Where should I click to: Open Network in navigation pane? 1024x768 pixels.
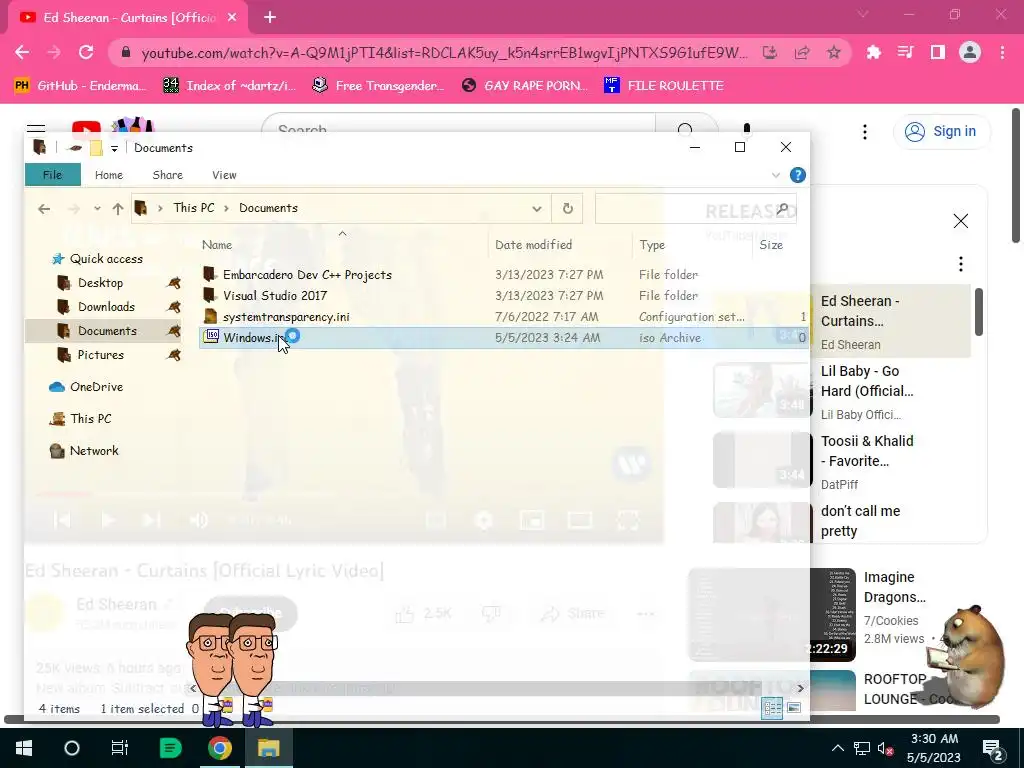click(93, 451)
